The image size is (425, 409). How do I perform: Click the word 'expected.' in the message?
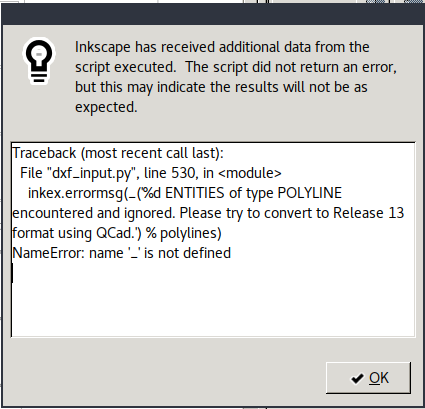(106, 107)
